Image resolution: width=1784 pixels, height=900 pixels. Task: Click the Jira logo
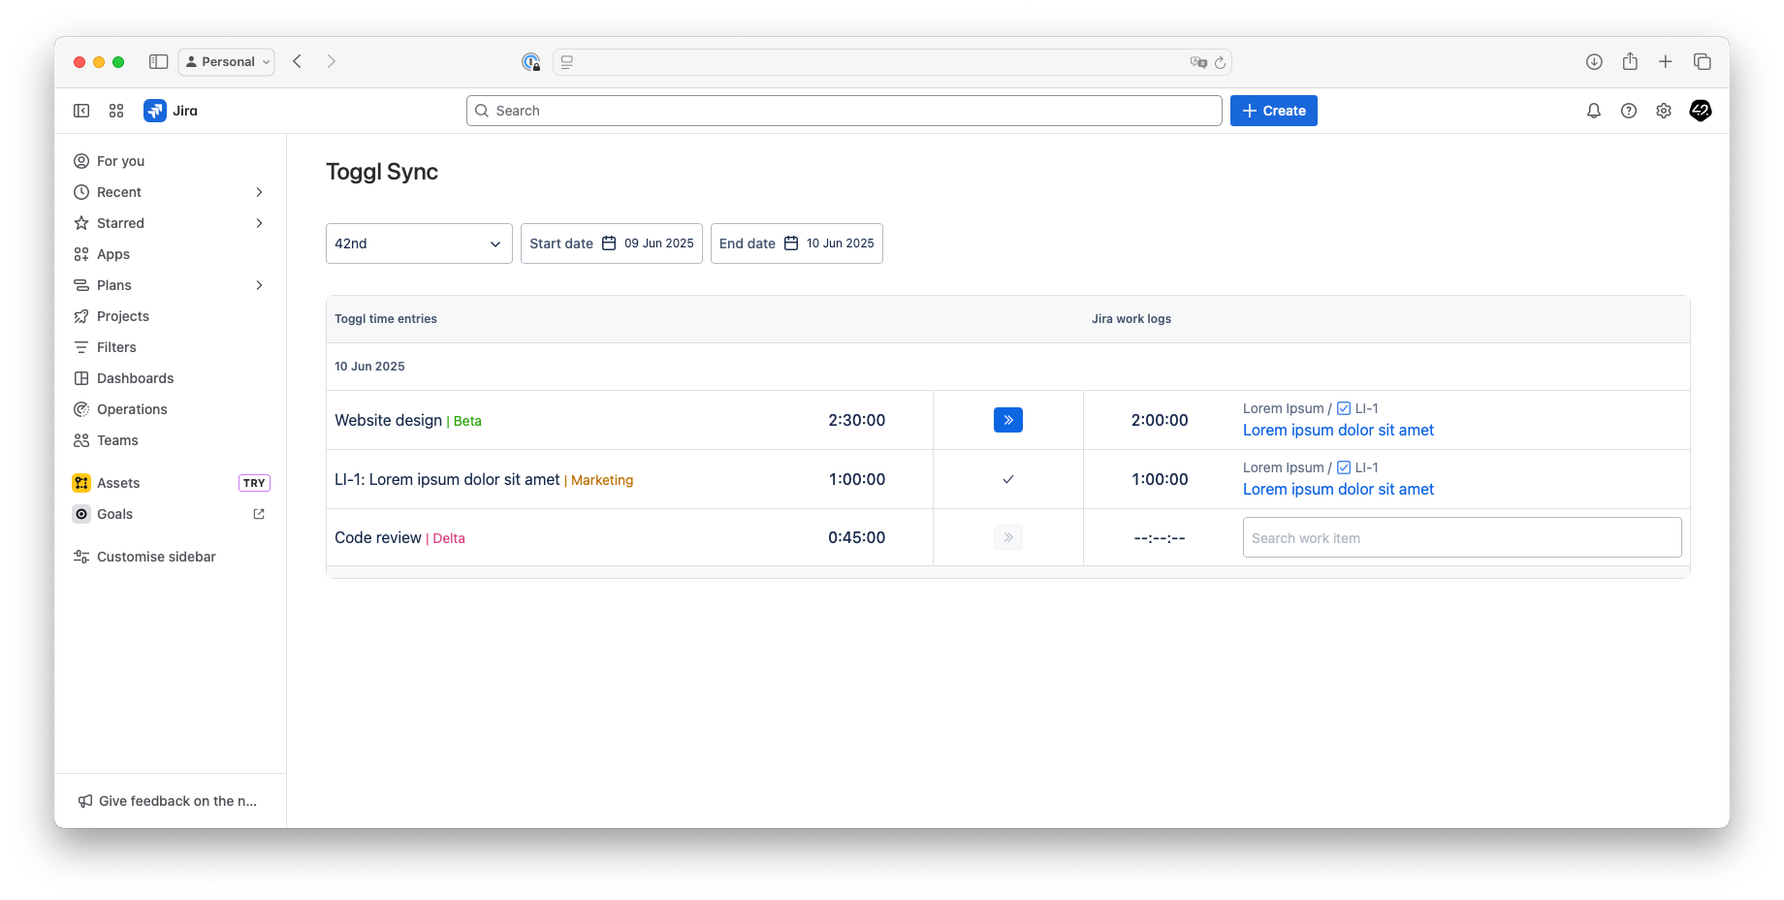click(170, 111)
